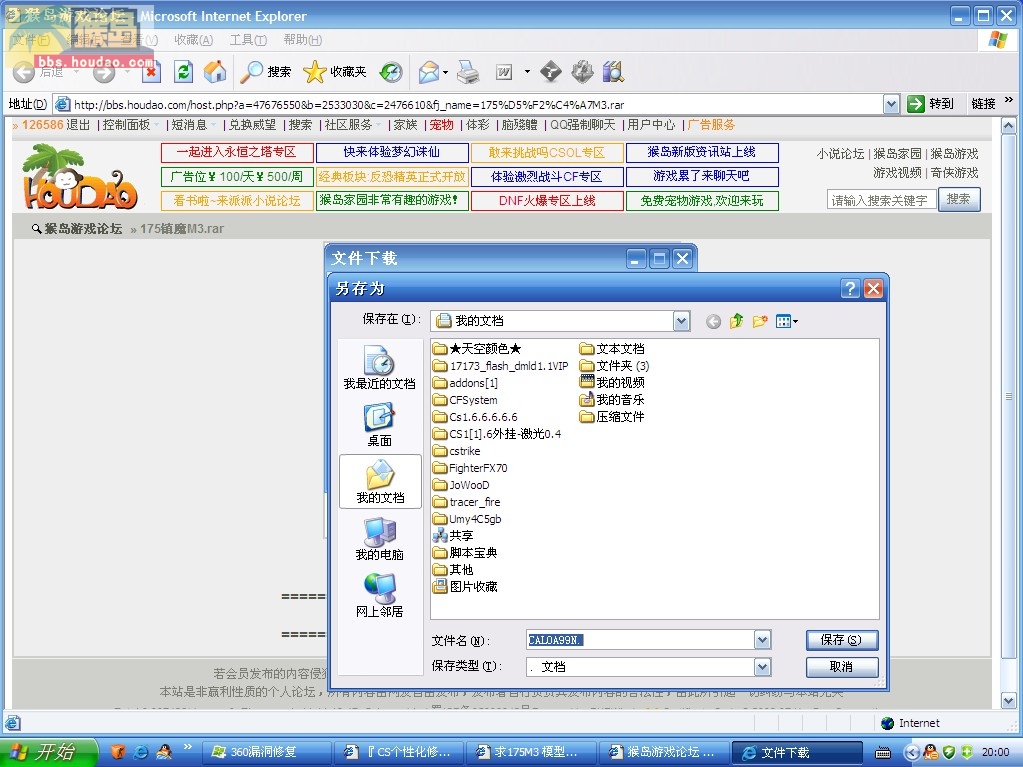Open the 收藏夹 favorites star
The width and height of the screenshot is (1023, 767).
[x=335, y=72]
